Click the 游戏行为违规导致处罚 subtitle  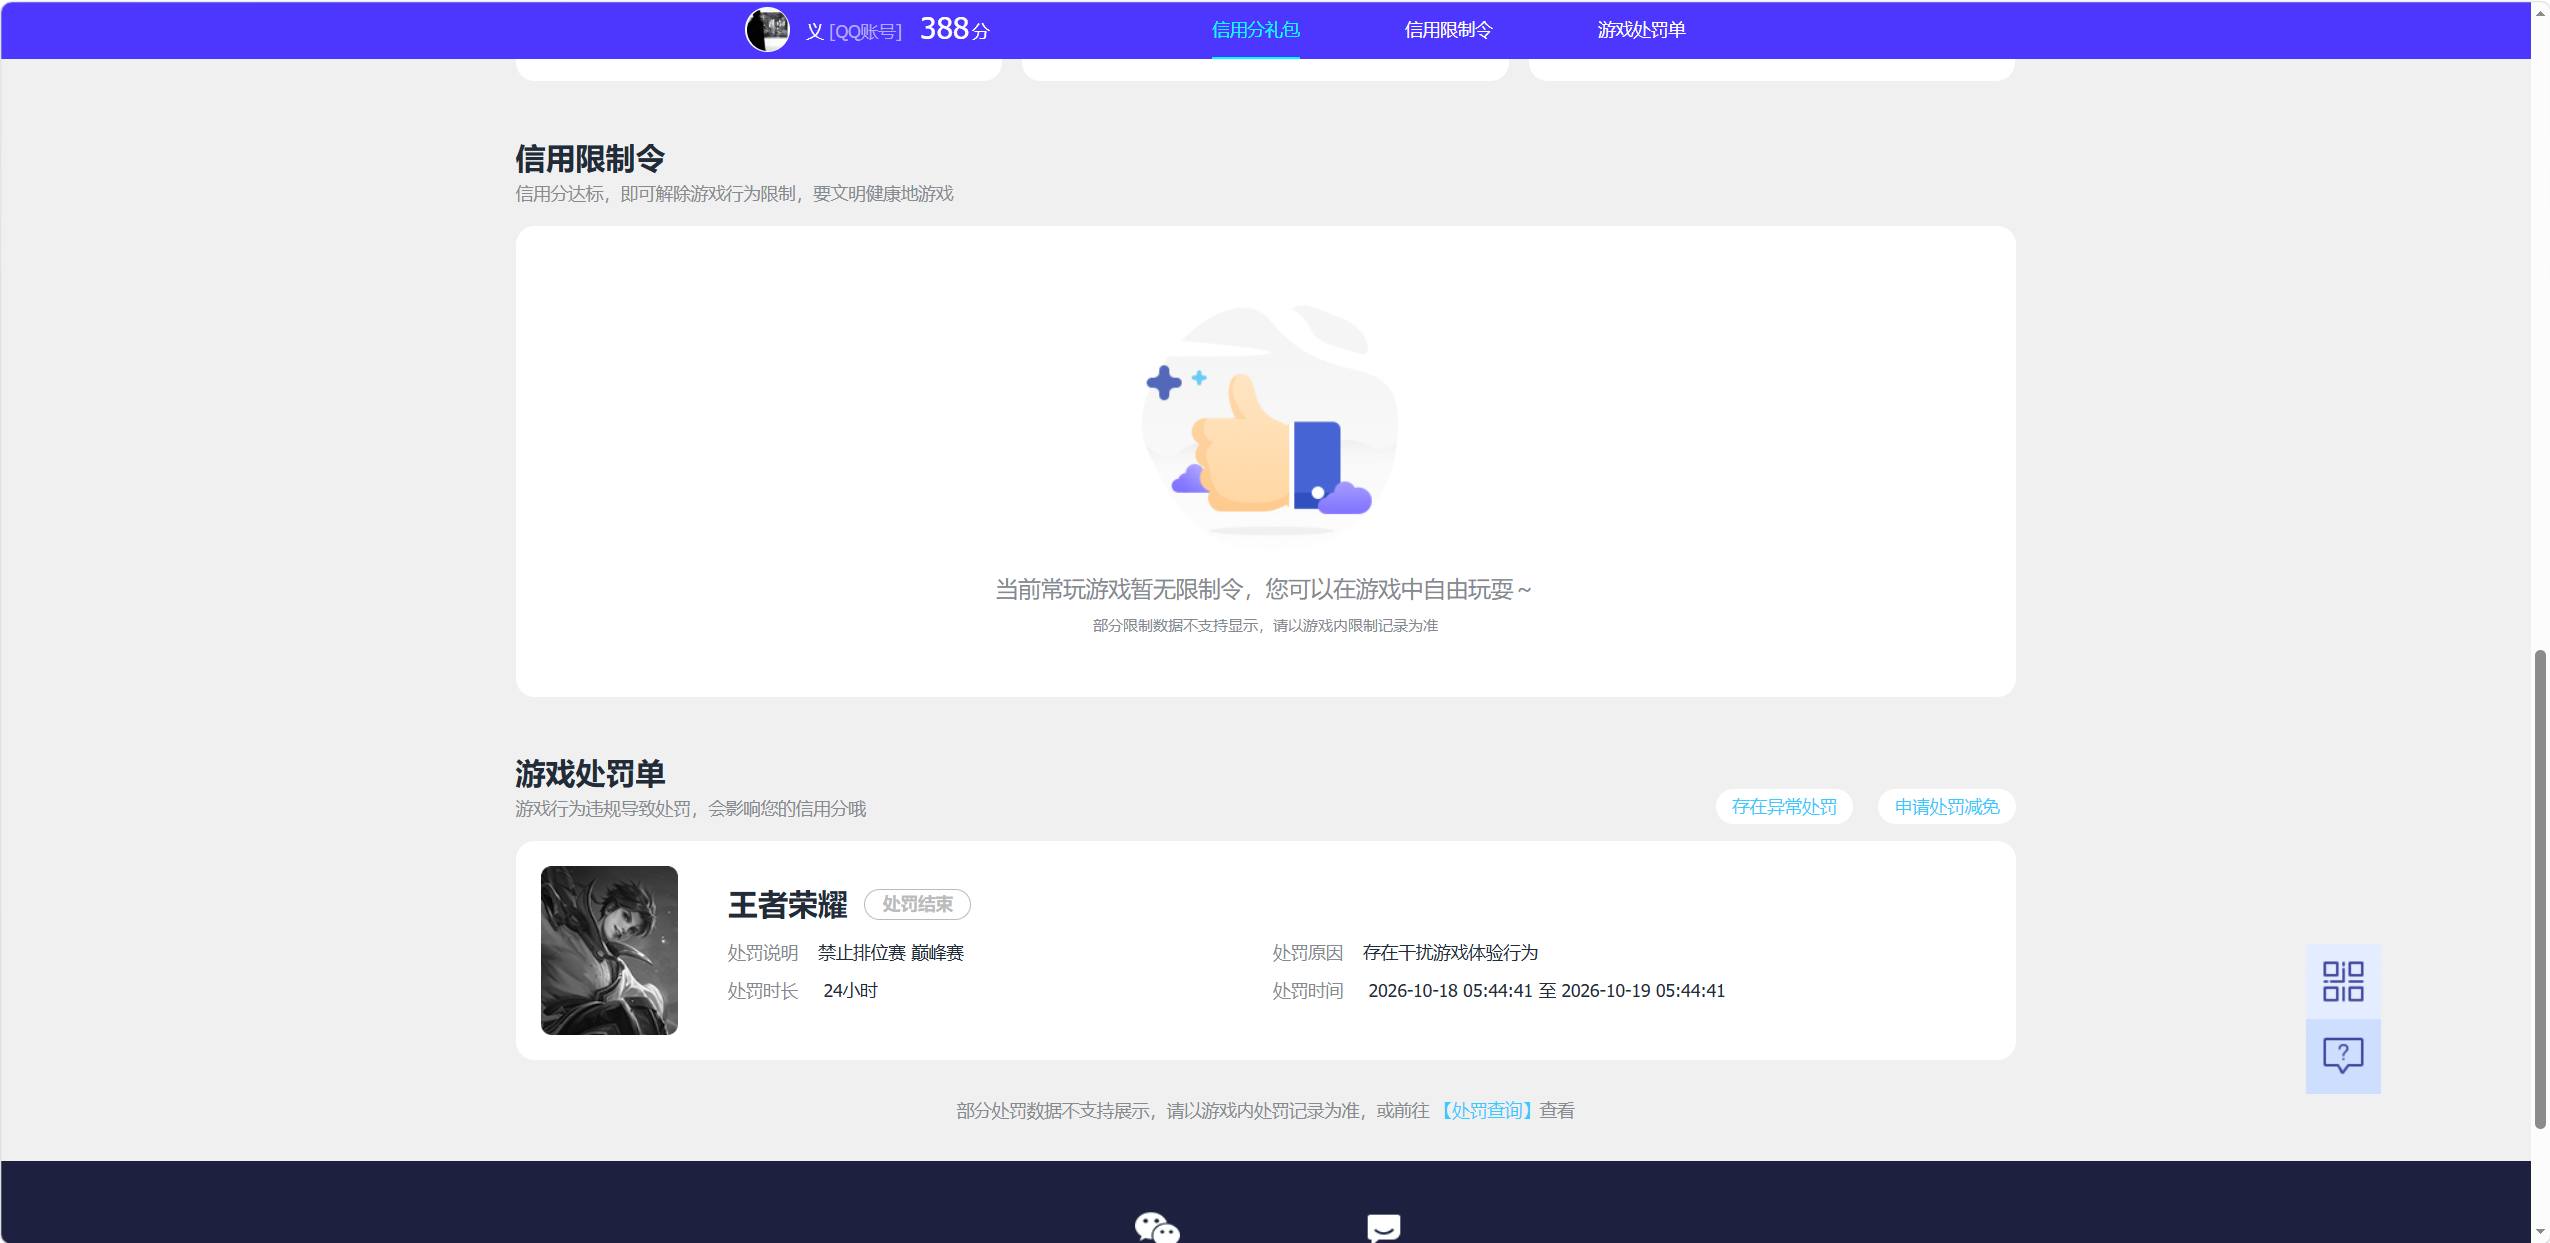pos(690,808)
